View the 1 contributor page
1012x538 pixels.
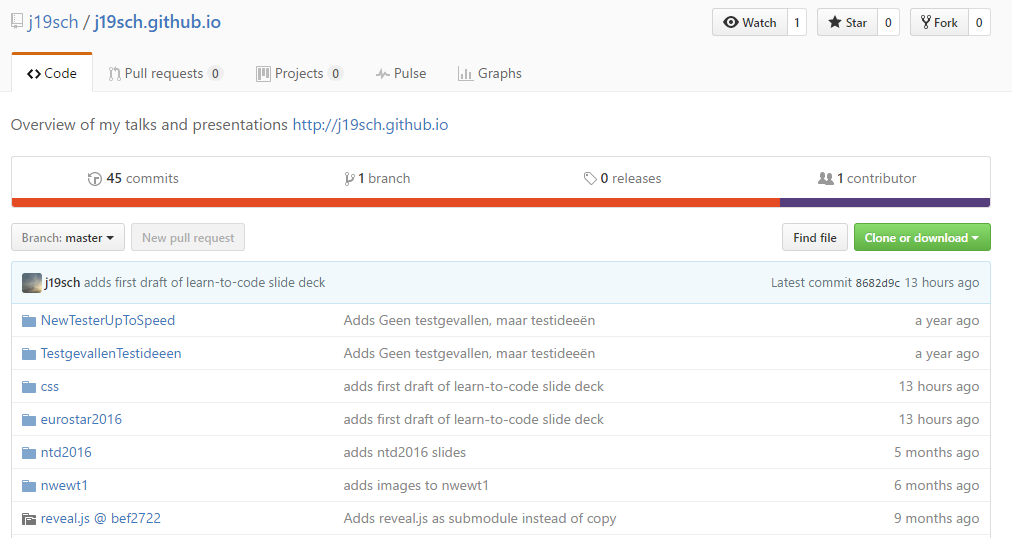[867, 179]
